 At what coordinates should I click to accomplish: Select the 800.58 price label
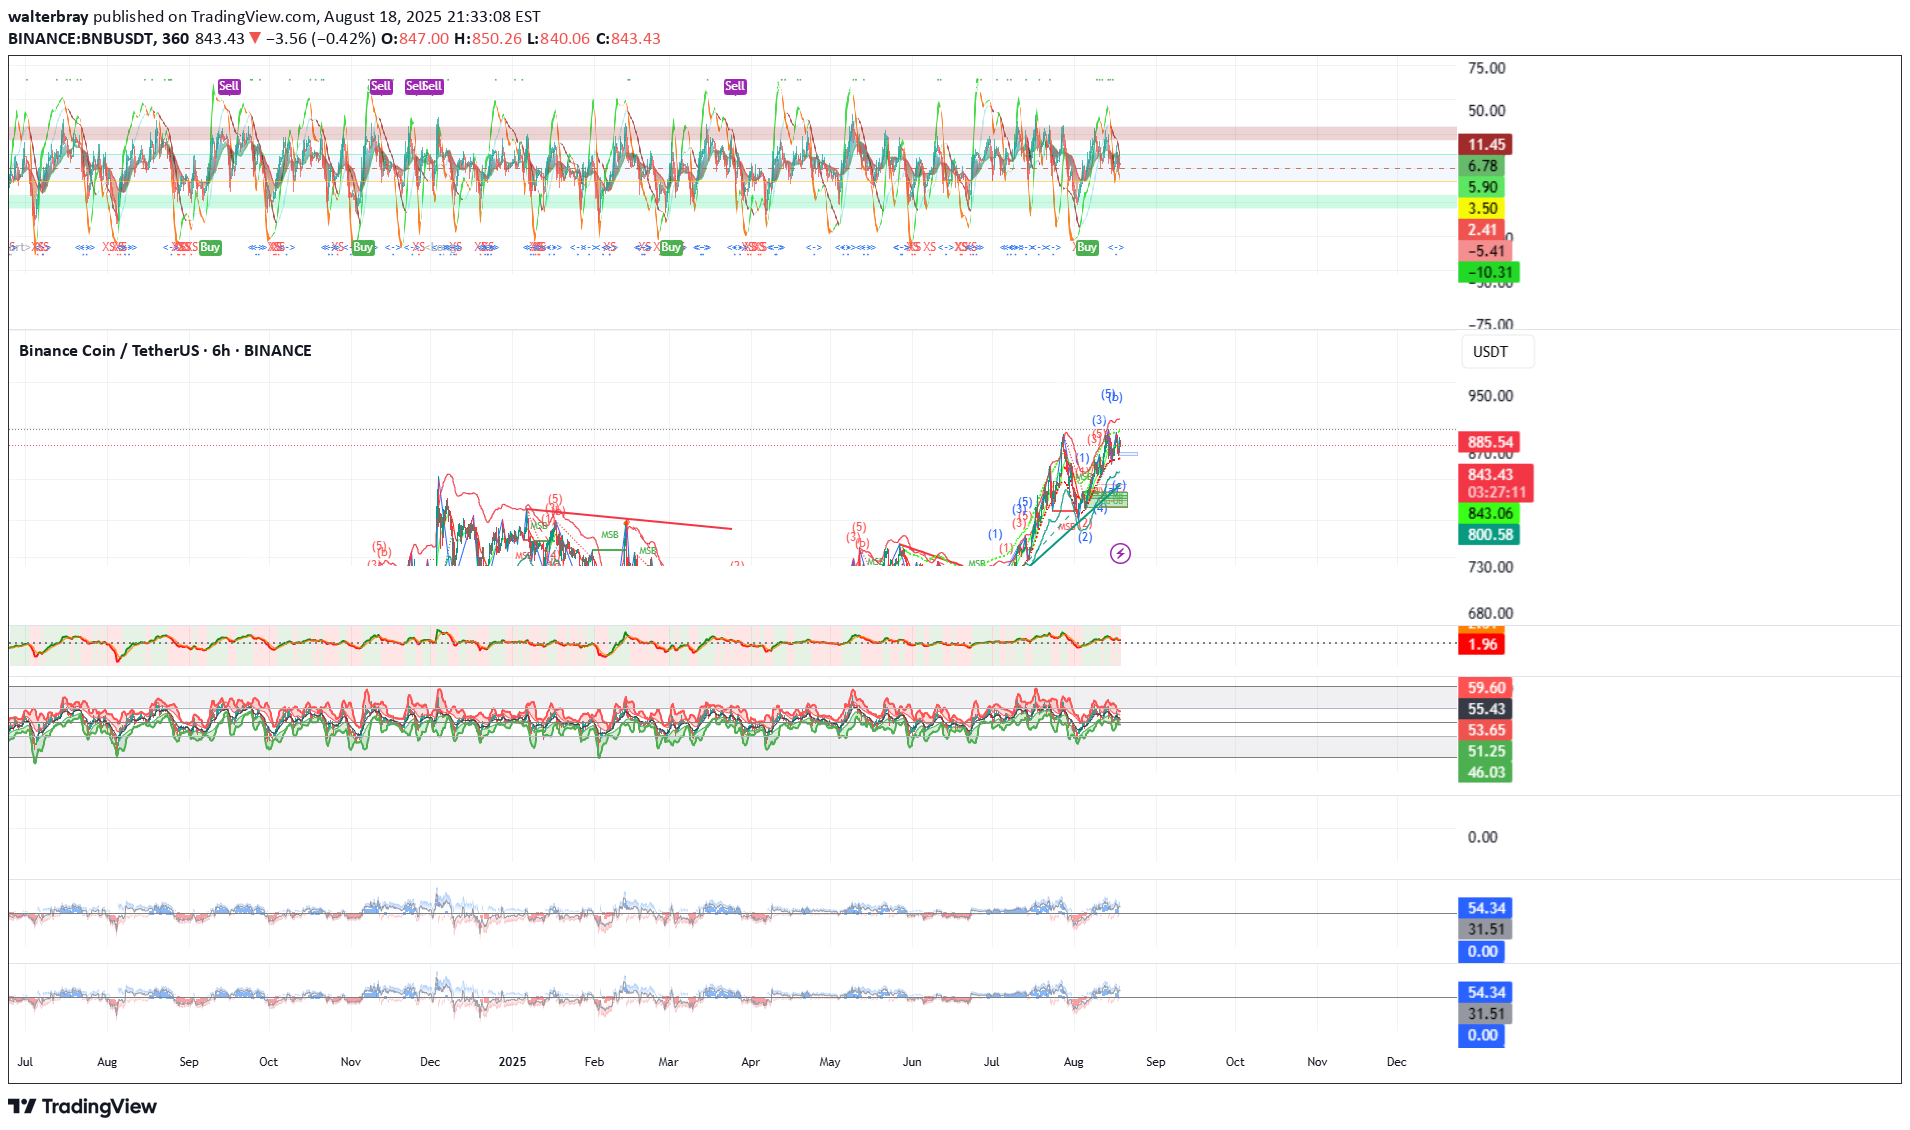1489,534
